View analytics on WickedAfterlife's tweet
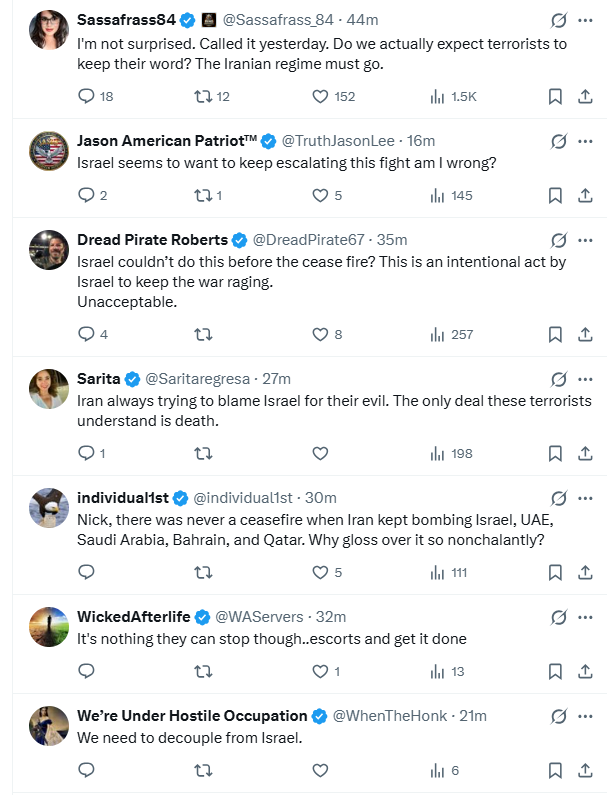This screenshot has height=795, width=607. 437,672
